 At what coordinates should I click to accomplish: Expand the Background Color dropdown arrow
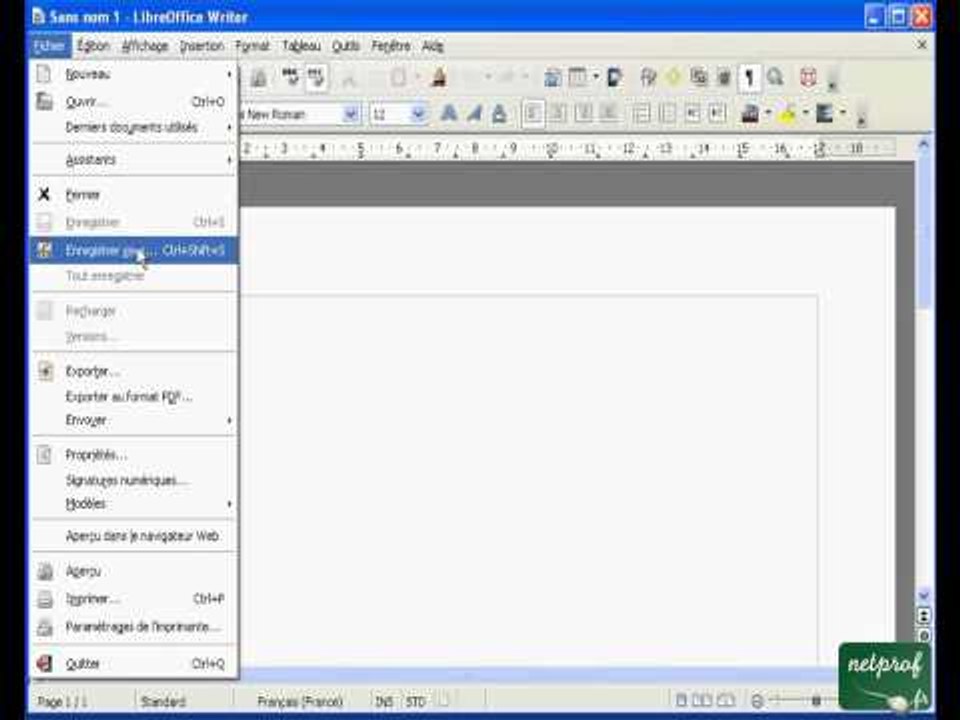click(842, 113)
